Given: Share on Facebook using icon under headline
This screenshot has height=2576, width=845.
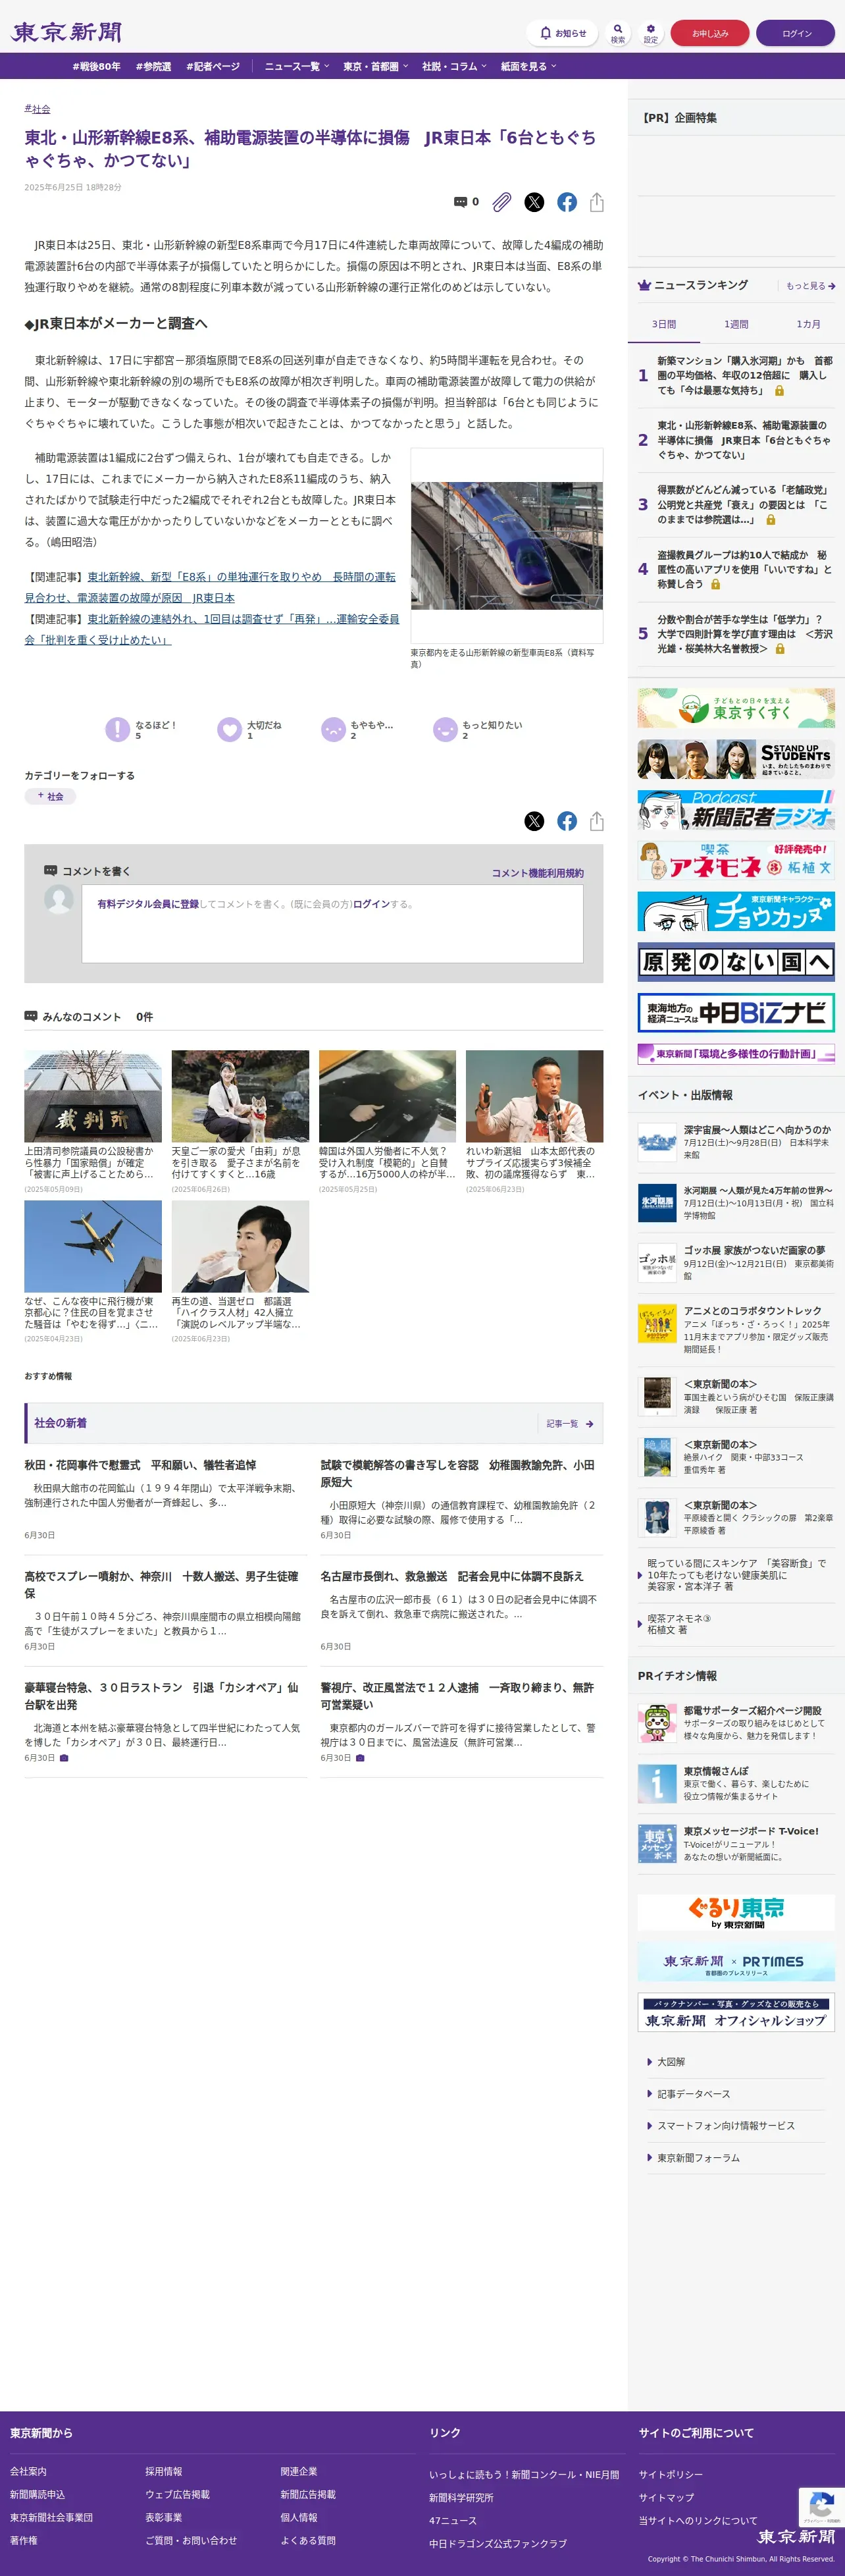Looking at the screenshot, I should pos(567,202).
